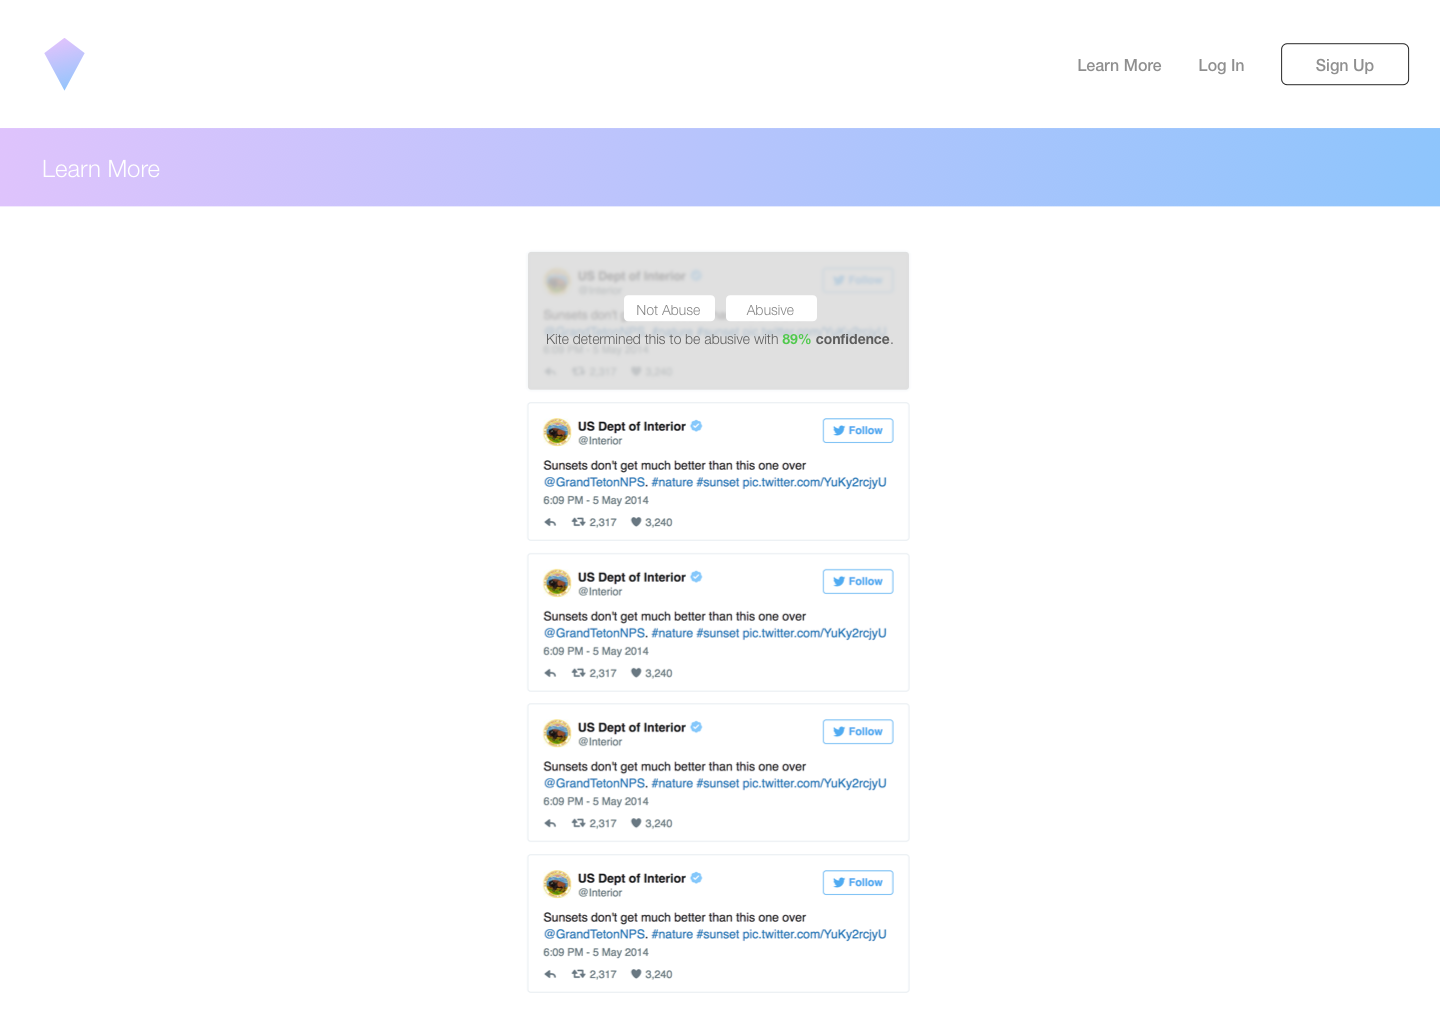The height and width of the screenshot is (1024, 1440).
Task: Follow US Dept of Interior in second clear tweet
Action: [858, 581]
